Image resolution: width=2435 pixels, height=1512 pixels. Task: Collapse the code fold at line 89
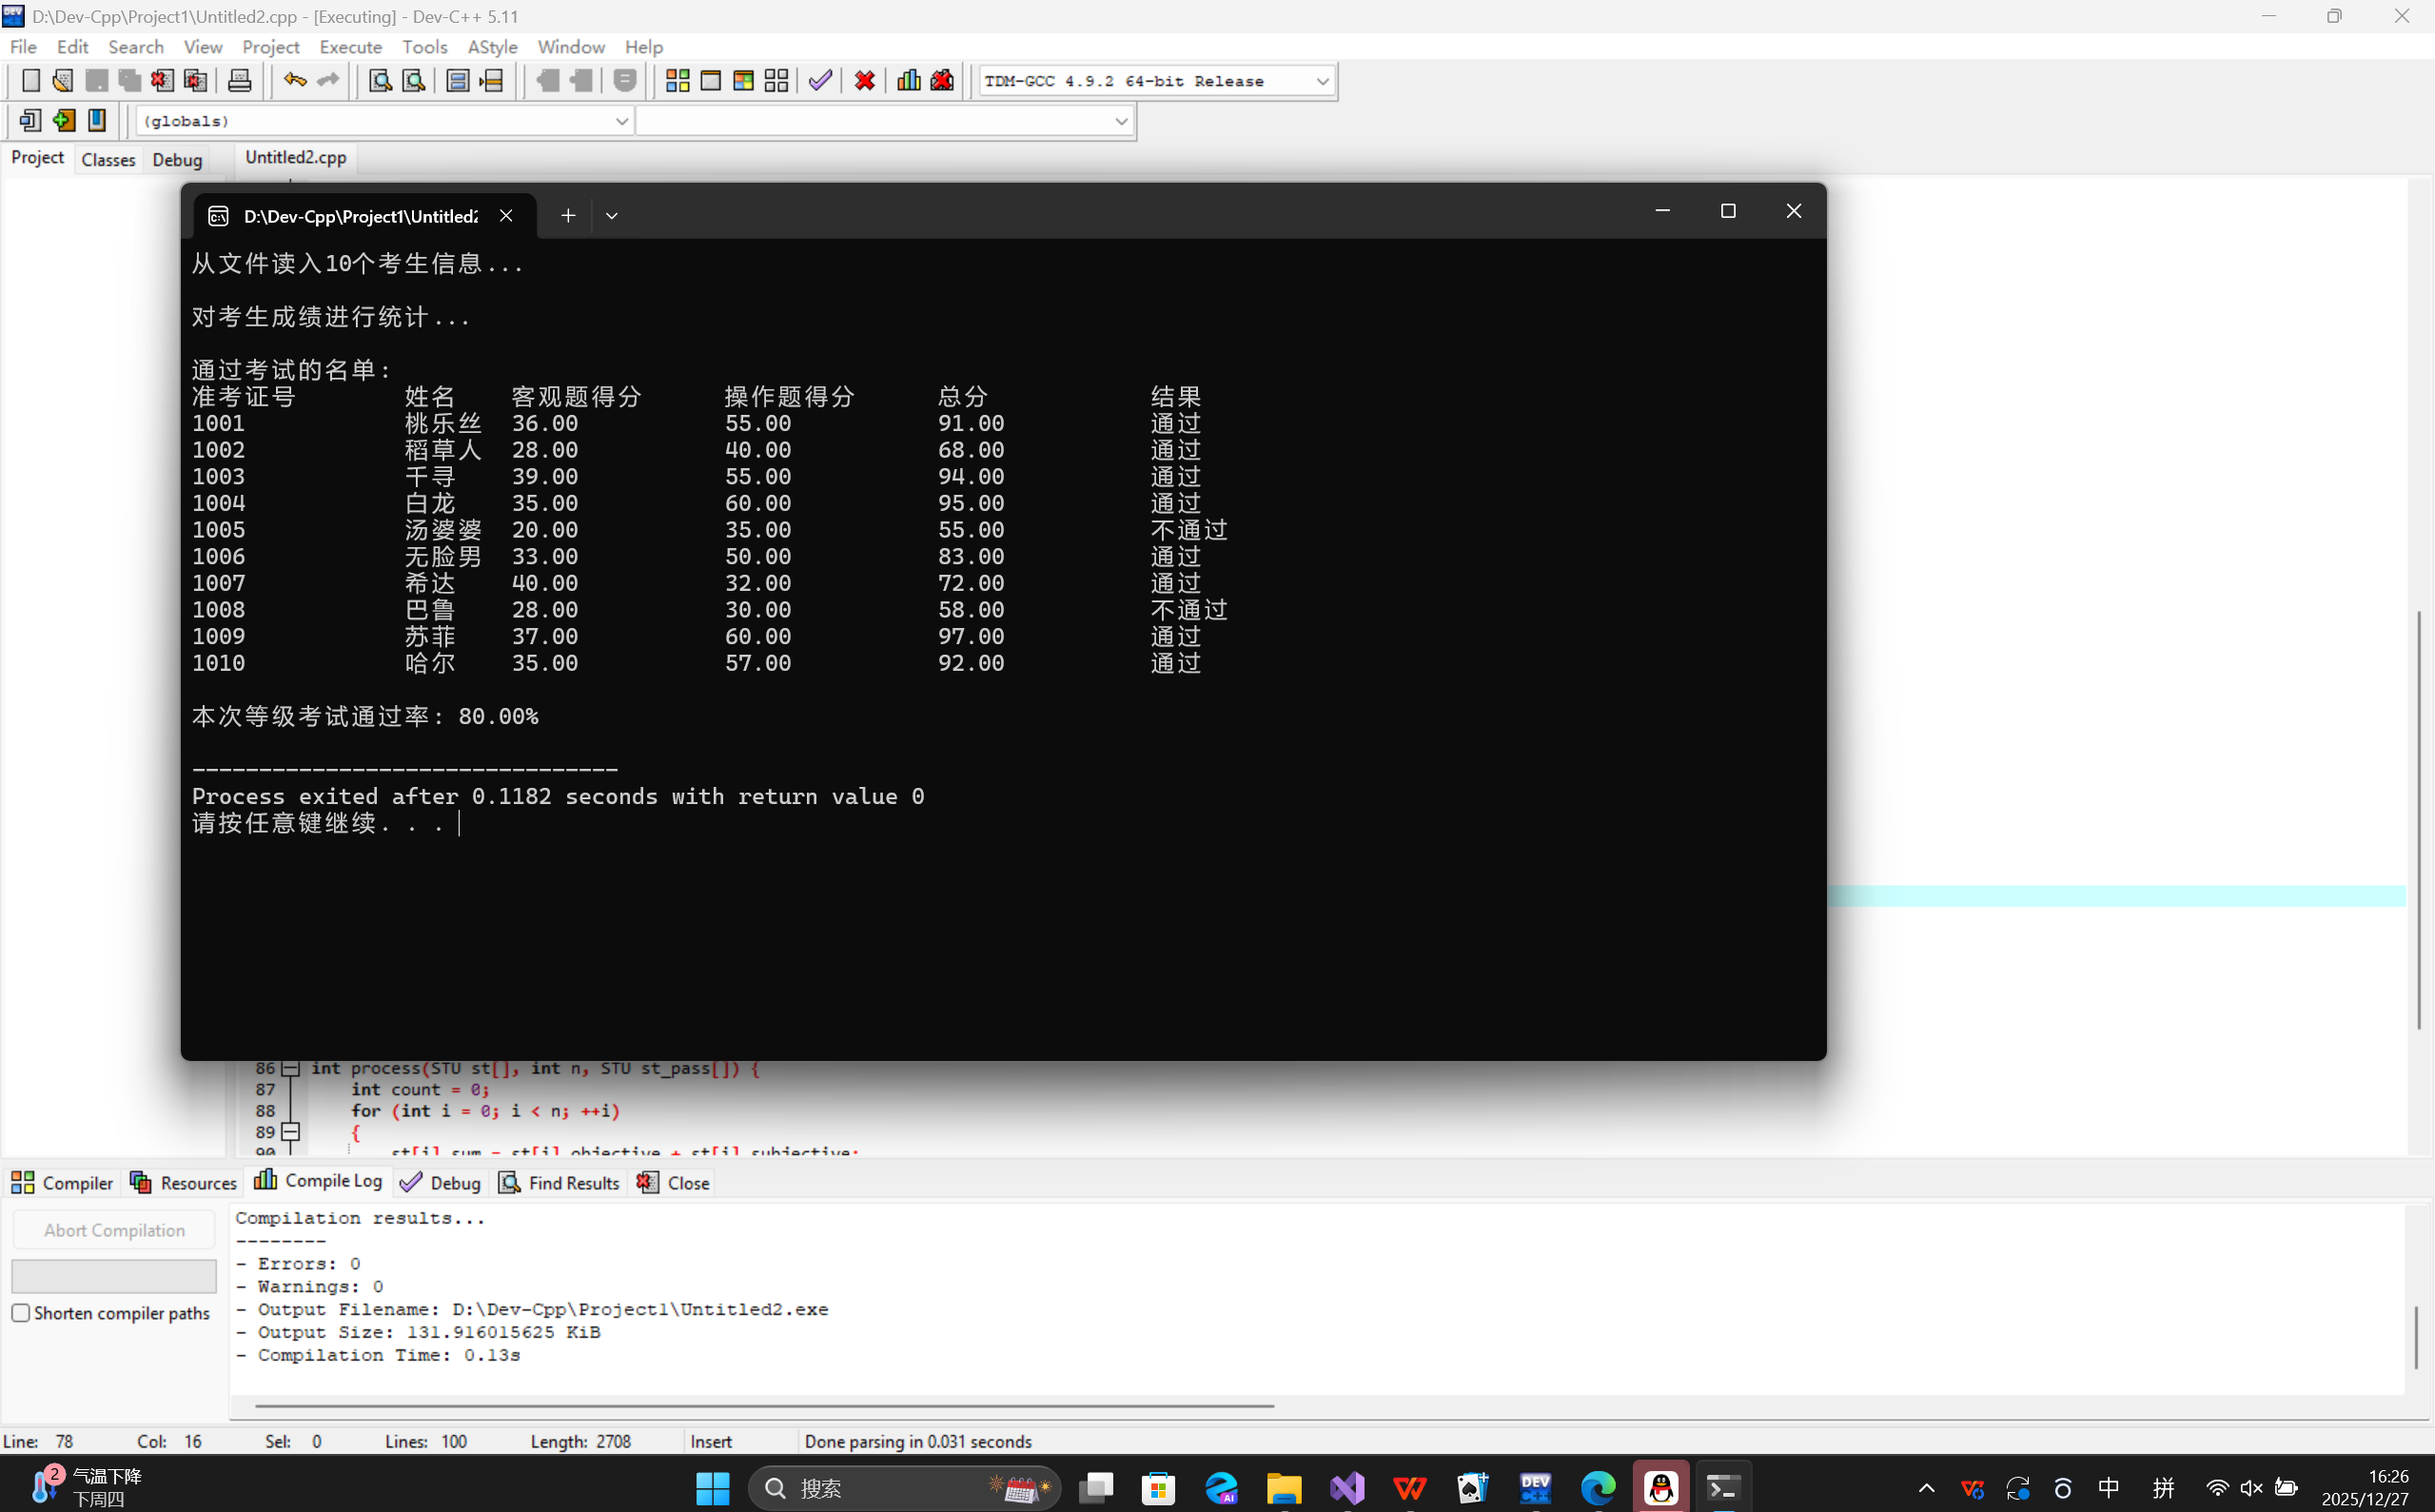point(291,1132)
